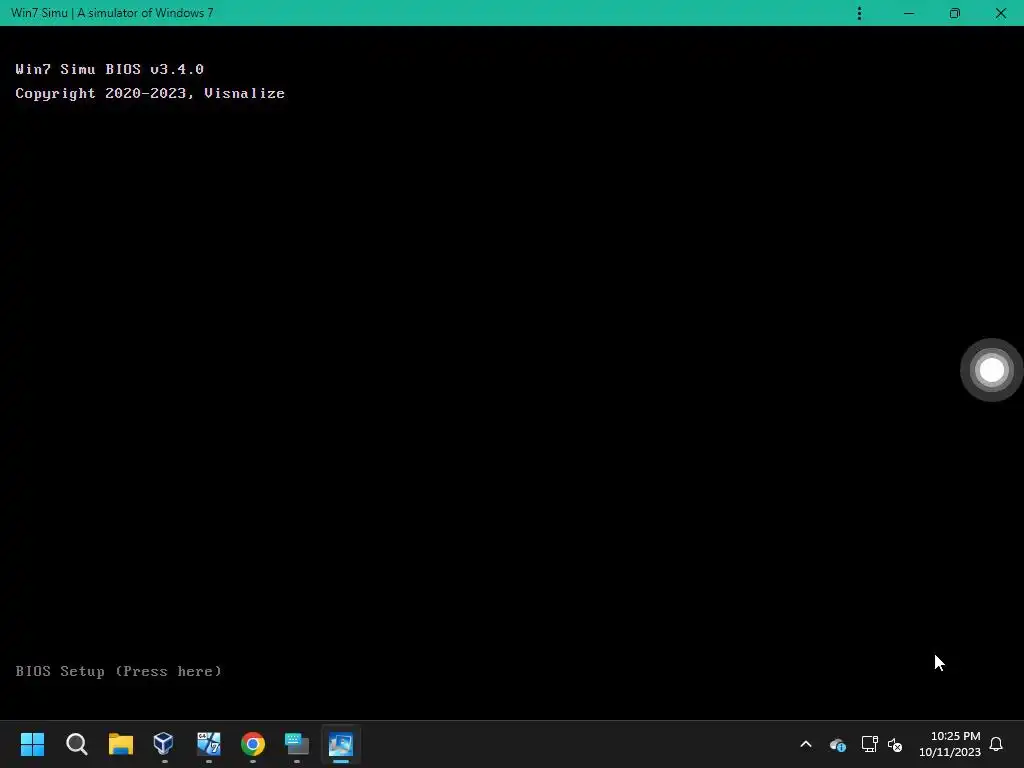Open the Windows Start menu
The height and width of the screenshot is (768, 1024).
pyautogui.click(x=32, y=744)
